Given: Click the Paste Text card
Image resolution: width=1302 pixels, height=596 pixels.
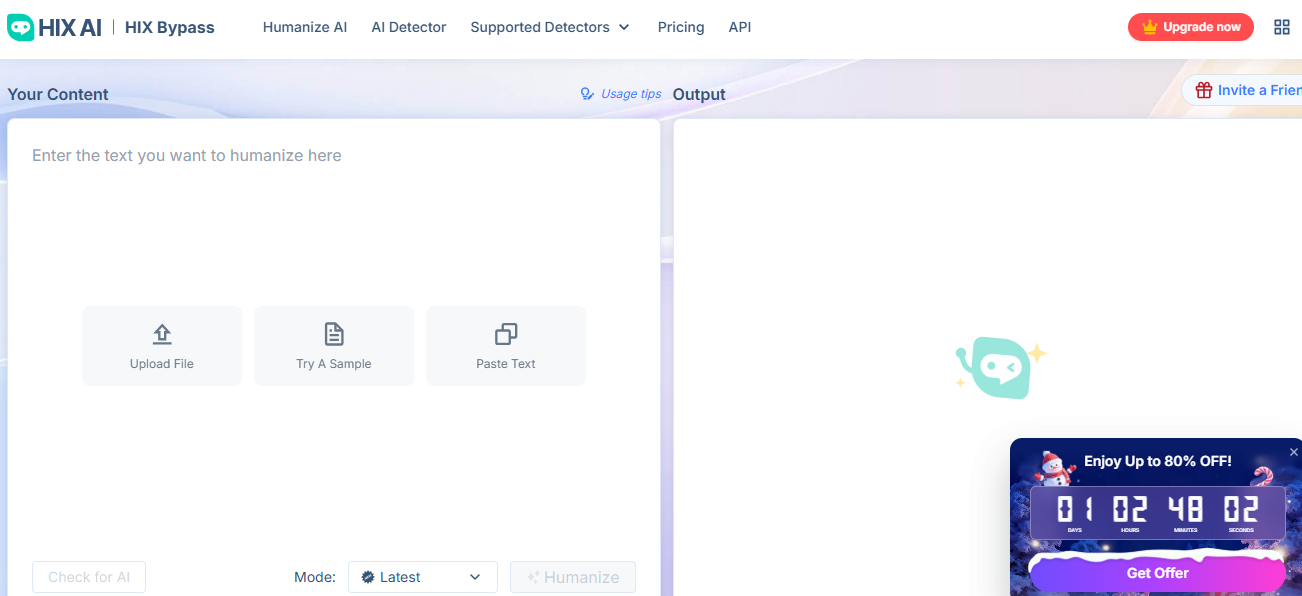Looking at the screenshot, I should [506, 346].
